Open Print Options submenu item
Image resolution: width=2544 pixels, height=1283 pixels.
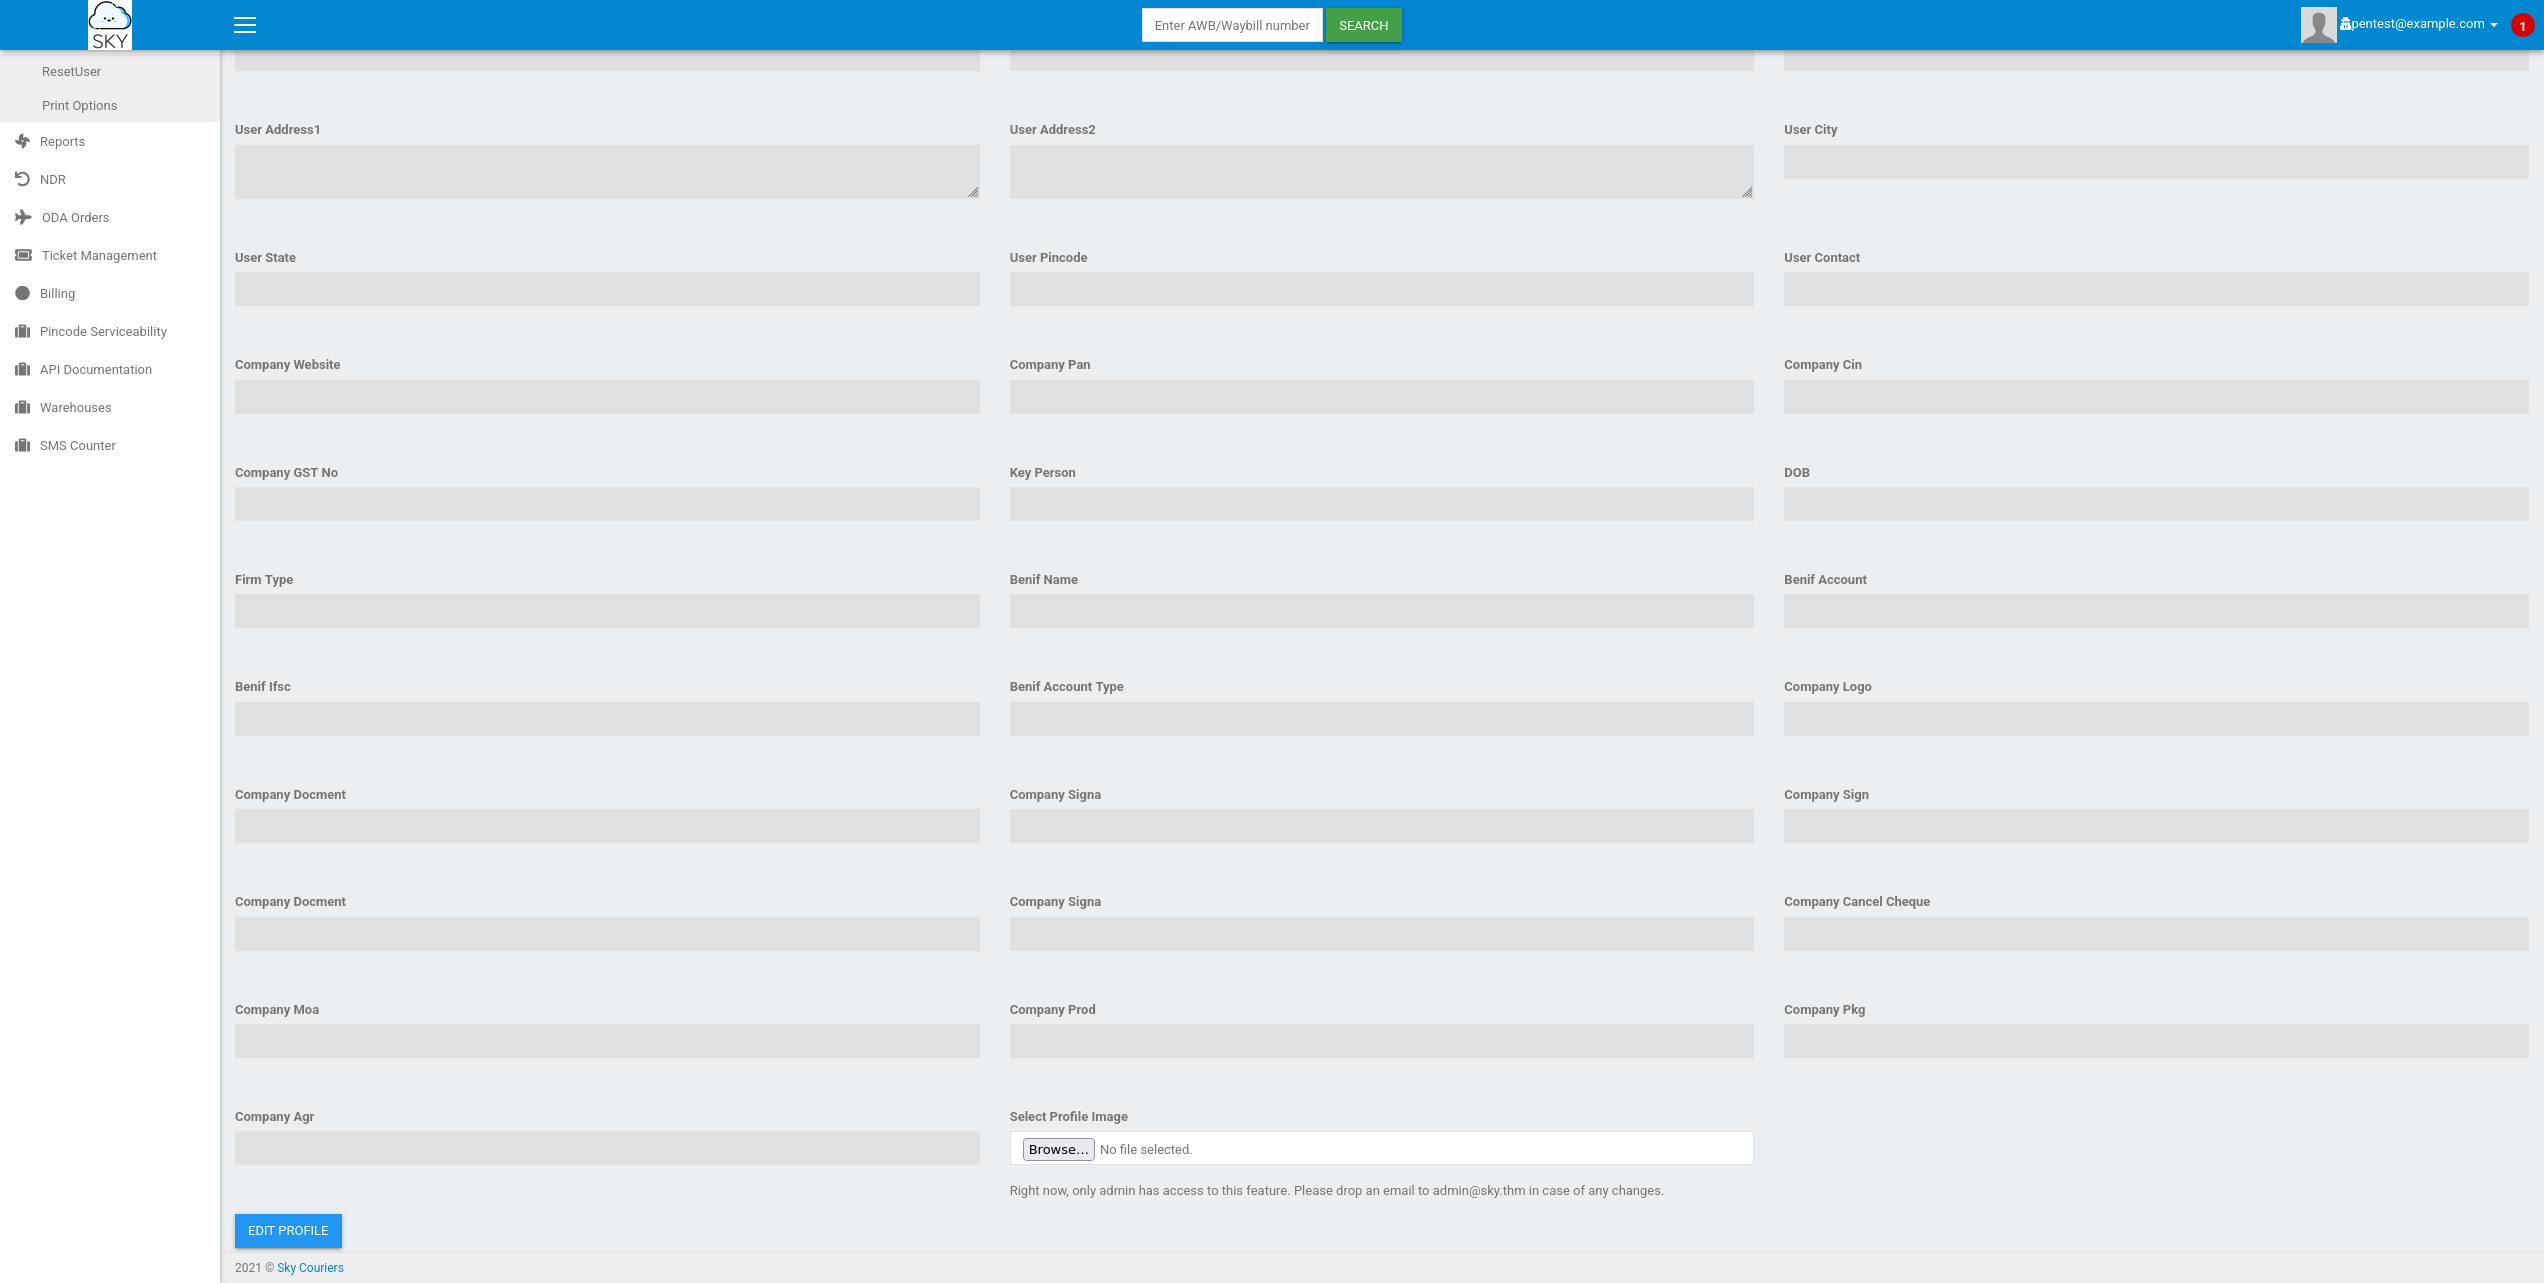[x=79, y=105]
